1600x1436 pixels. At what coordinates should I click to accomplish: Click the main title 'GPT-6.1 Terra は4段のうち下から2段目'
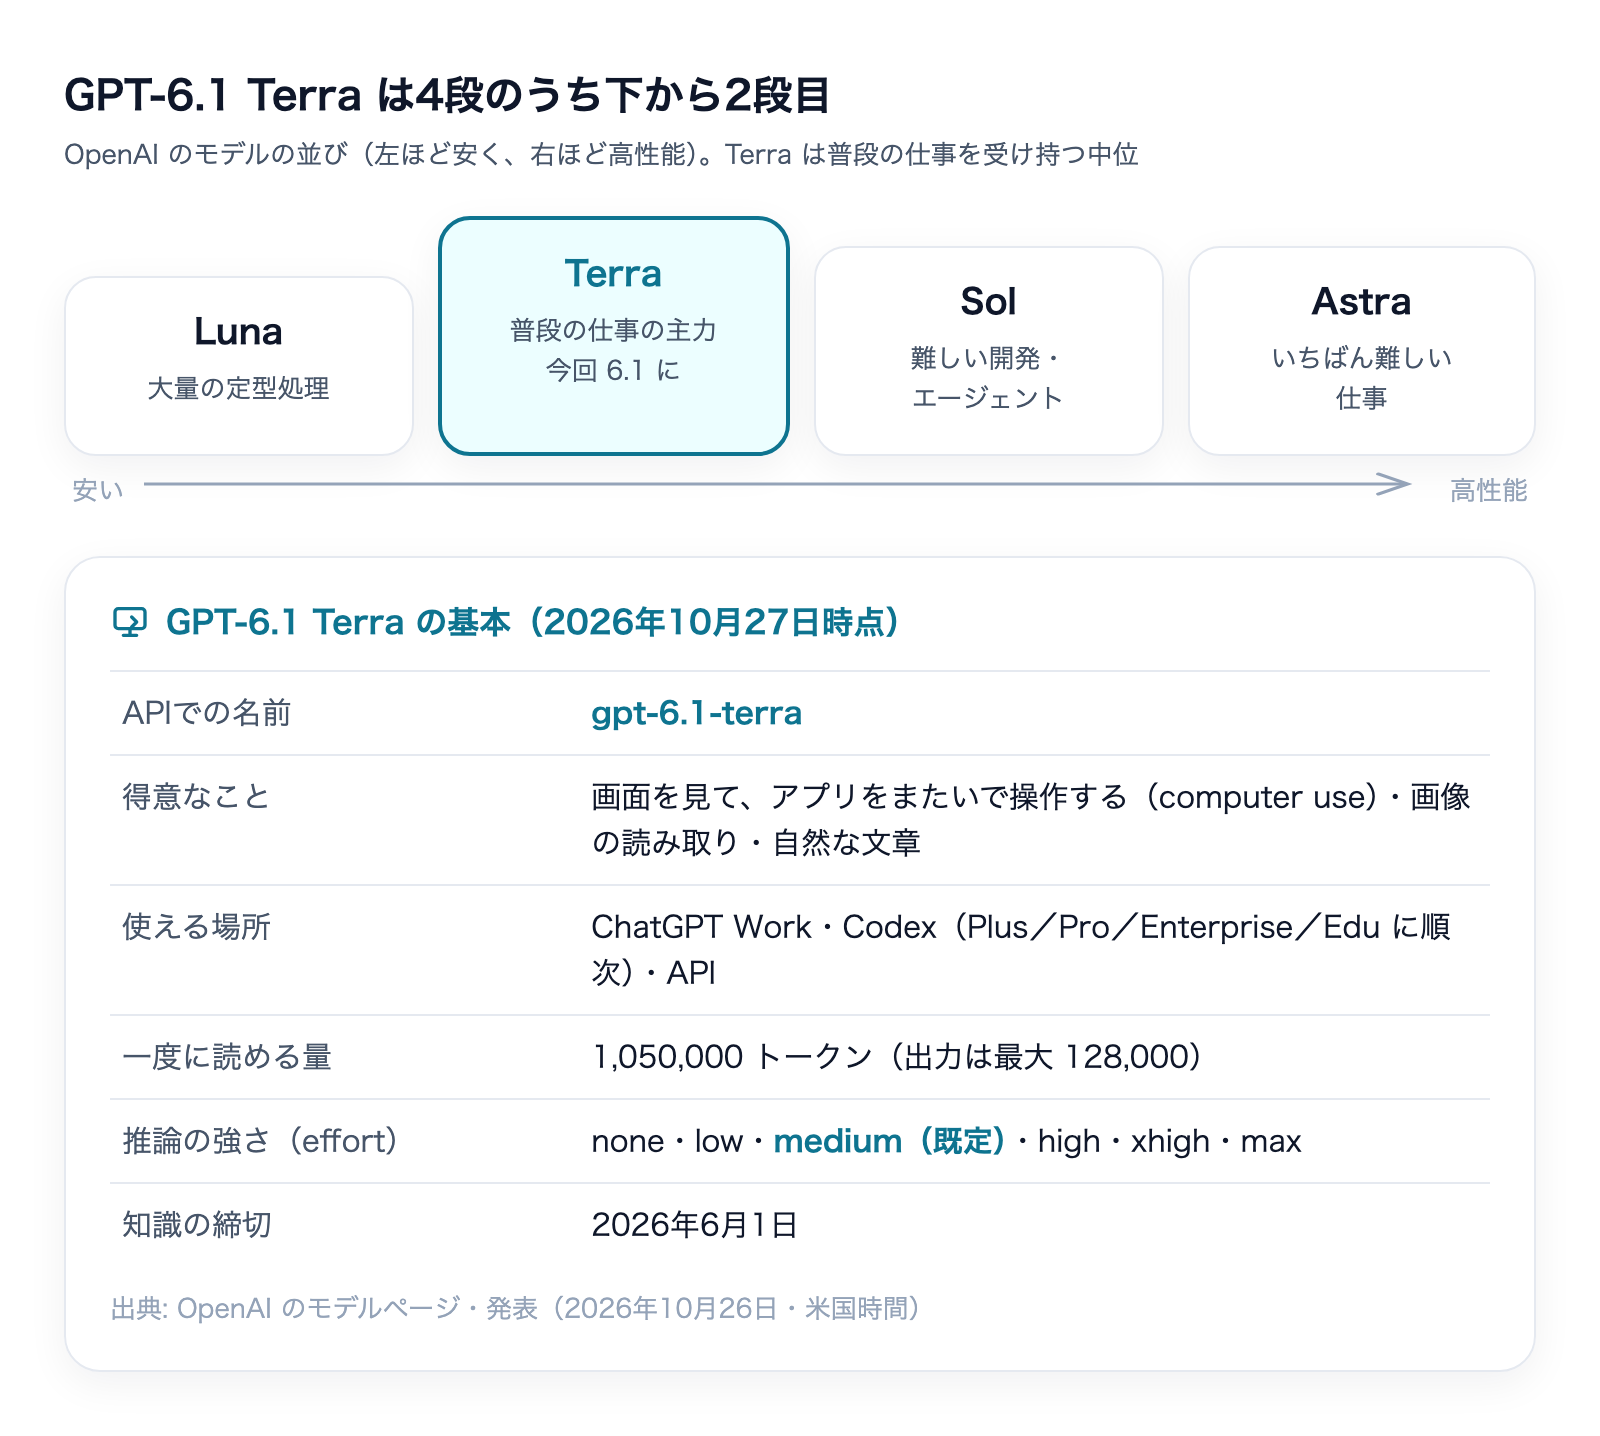pyautogui.click(x=447, y=95)
